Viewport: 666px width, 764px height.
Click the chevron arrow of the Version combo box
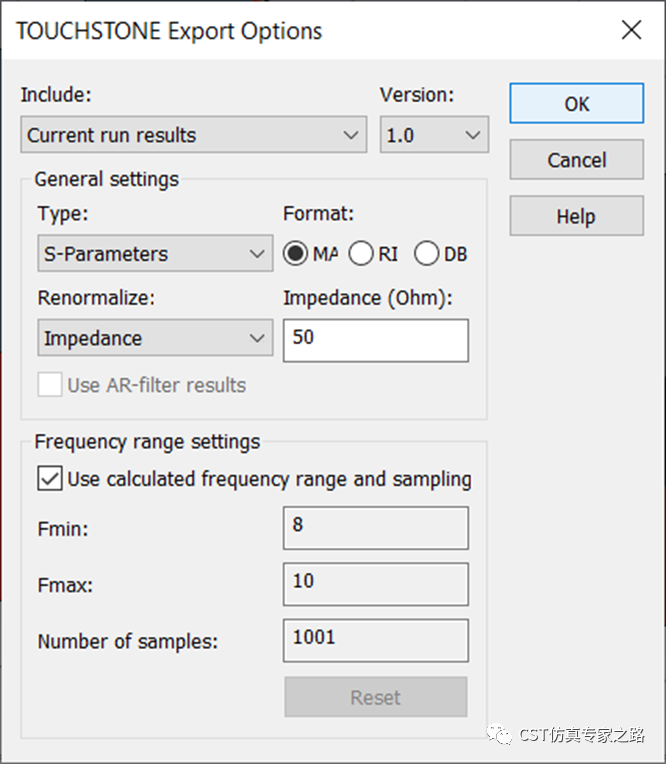[x=473, y=135]
